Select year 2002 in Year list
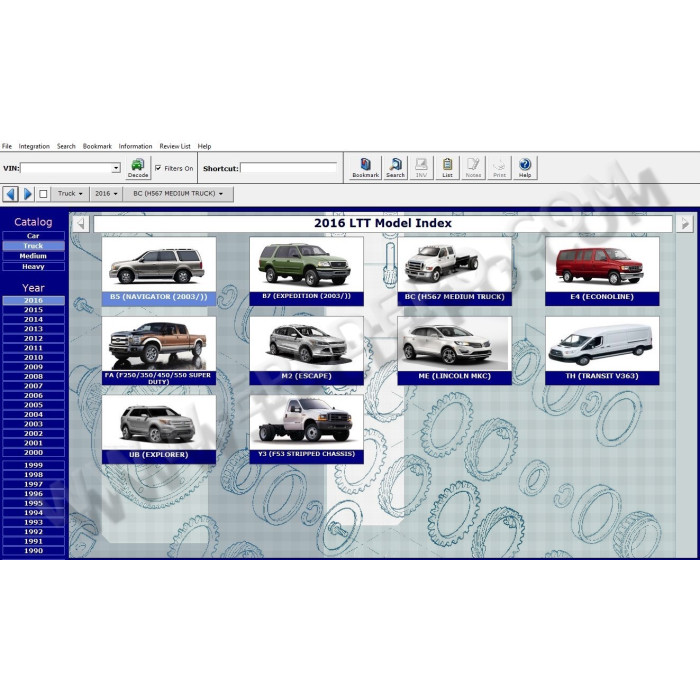Image resolution: width=700 pixels, height=700 pixels. point(33,433)
